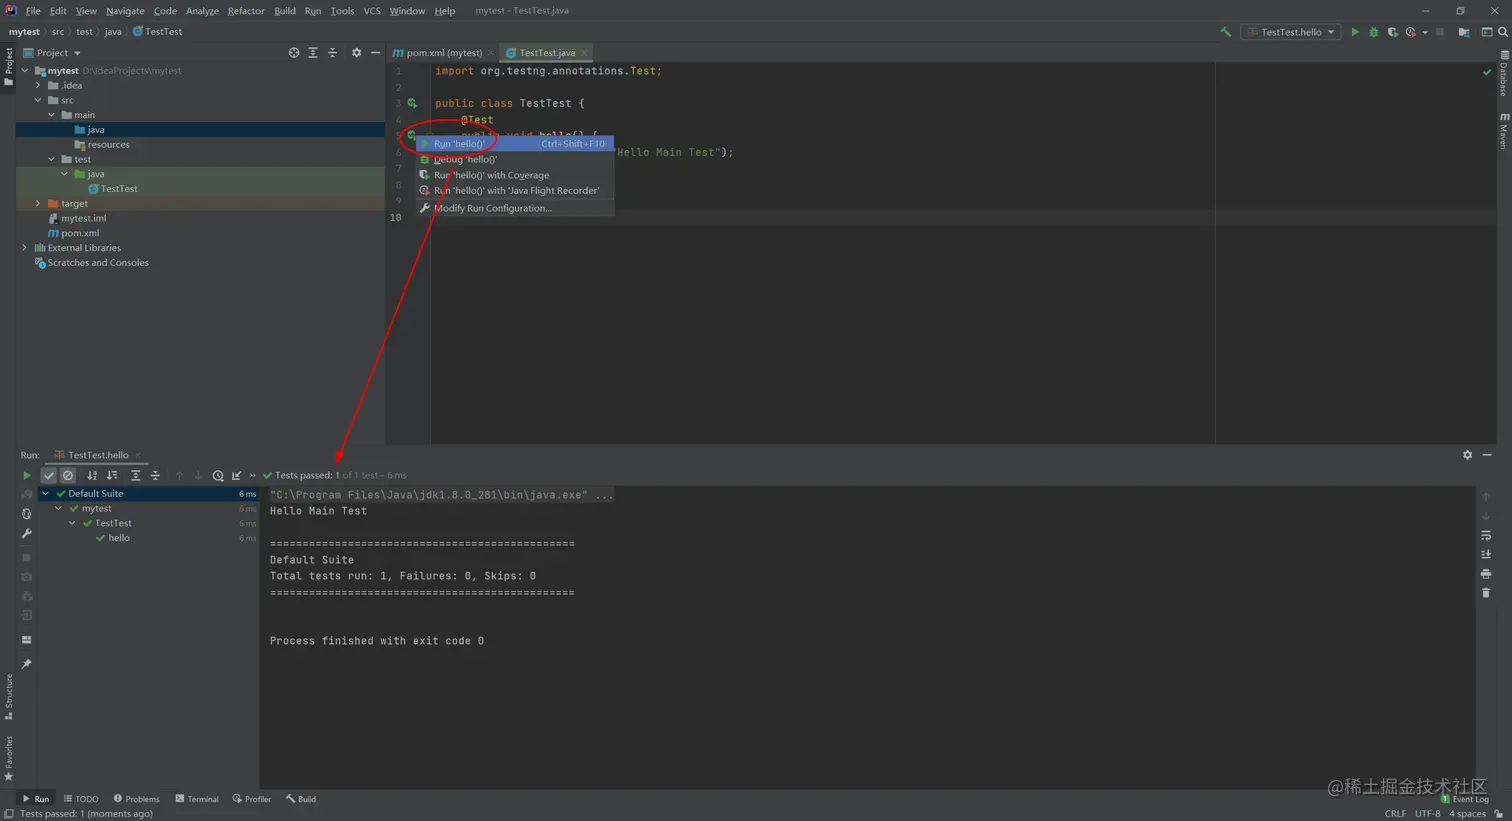Viewport: 1512px width, 821px height.
Task: Clear console output with the trash icon
Action: (x=1486, y=593)
